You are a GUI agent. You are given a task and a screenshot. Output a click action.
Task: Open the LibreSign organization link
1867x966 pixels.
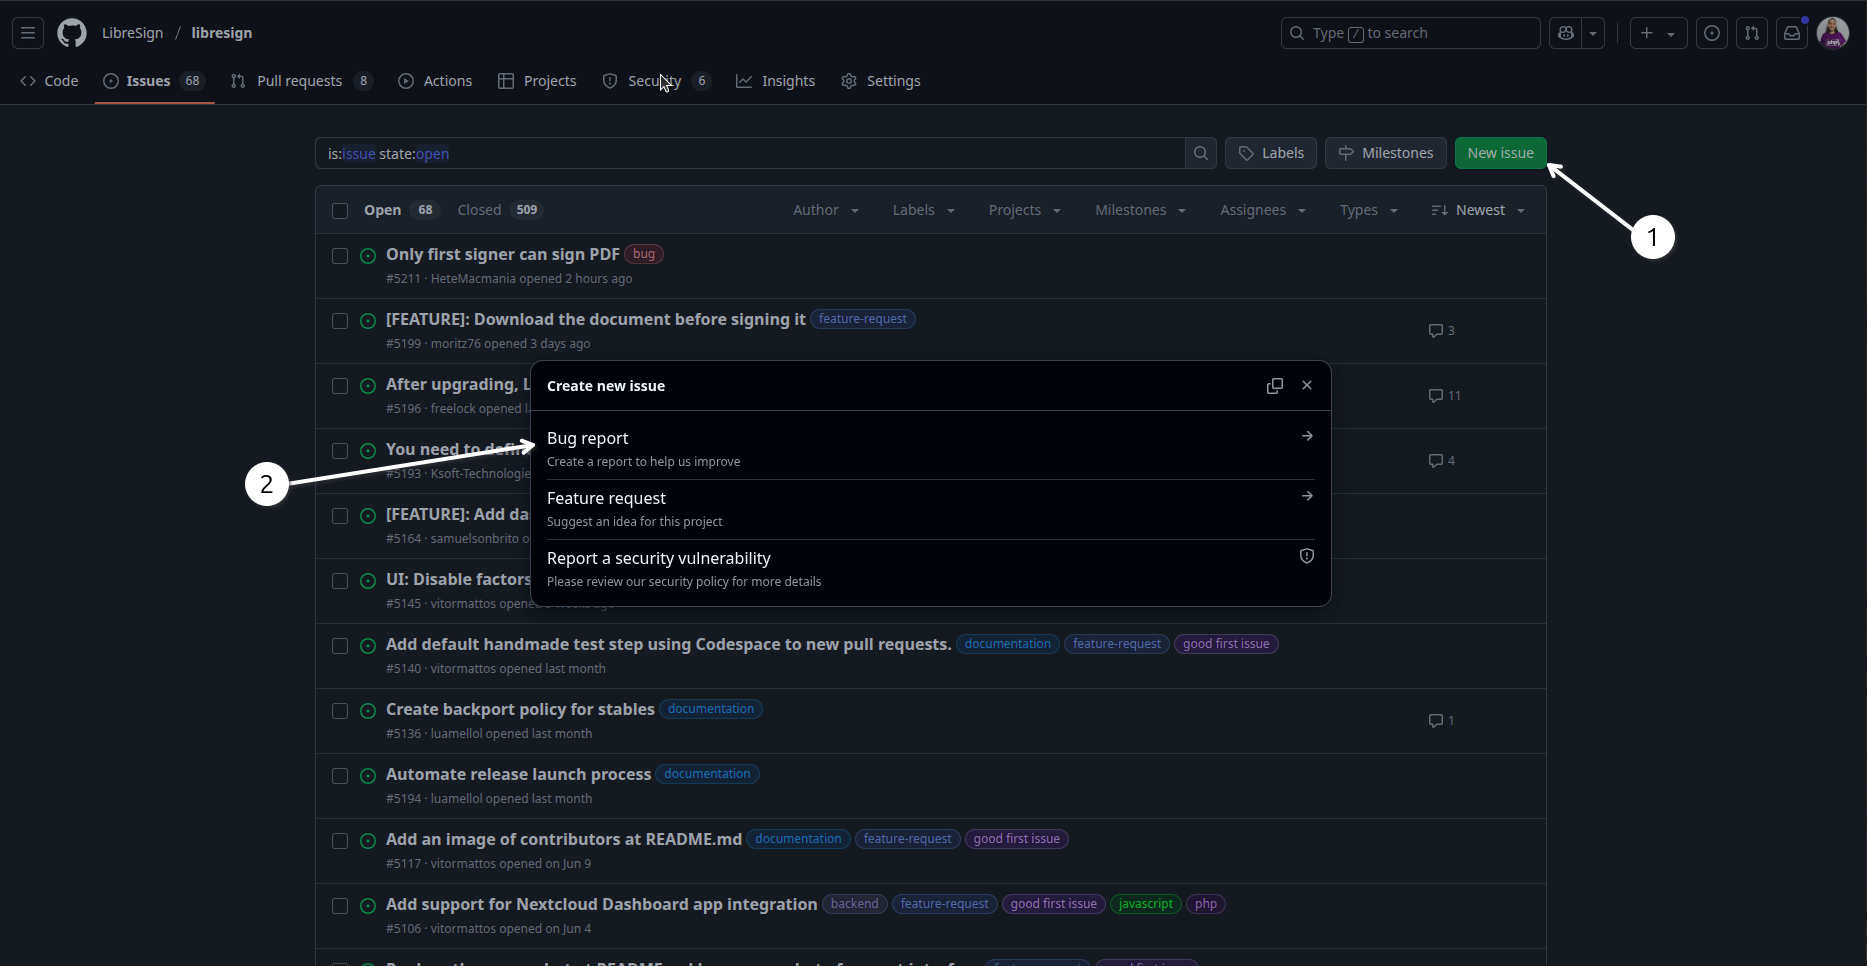(132, 33)
